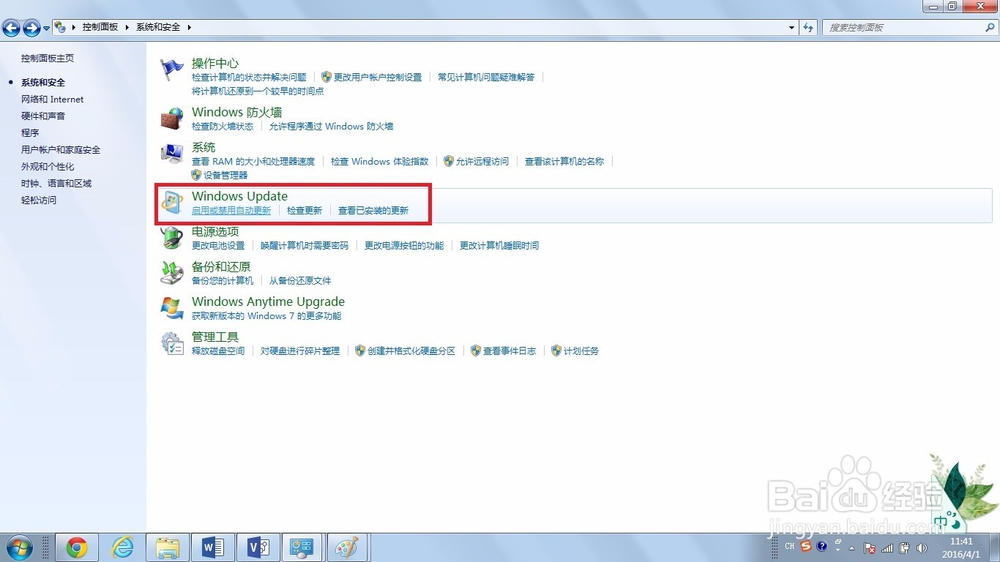Click 允许程序通过 Windows 防火墙 link
Viewport: 1000px width, 562px height.
tap(331, 126)
